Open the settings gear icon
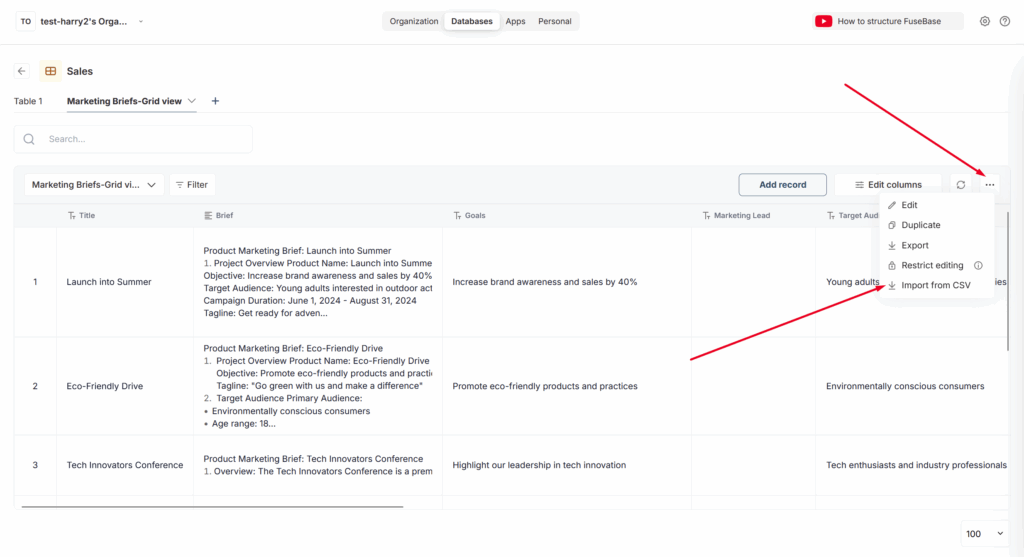 pos(985,21)
